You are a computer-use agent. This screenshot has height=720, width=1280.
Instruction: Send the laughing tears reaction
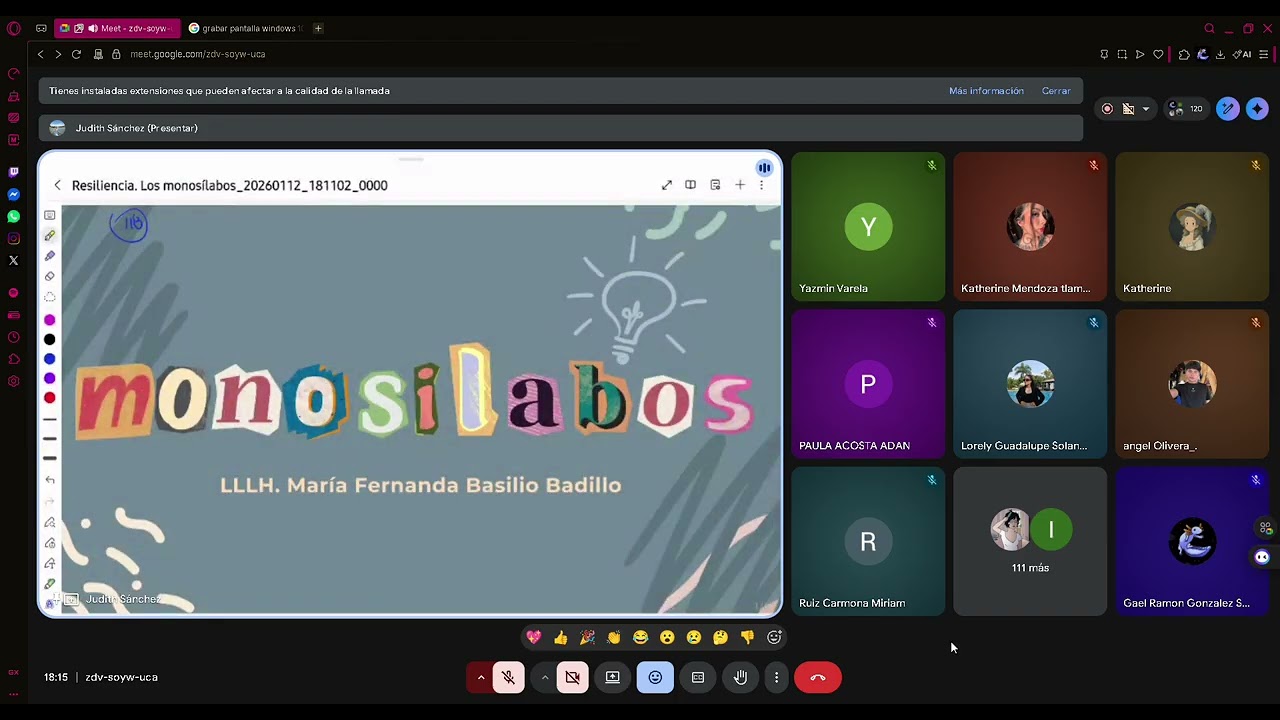point(640,637)
